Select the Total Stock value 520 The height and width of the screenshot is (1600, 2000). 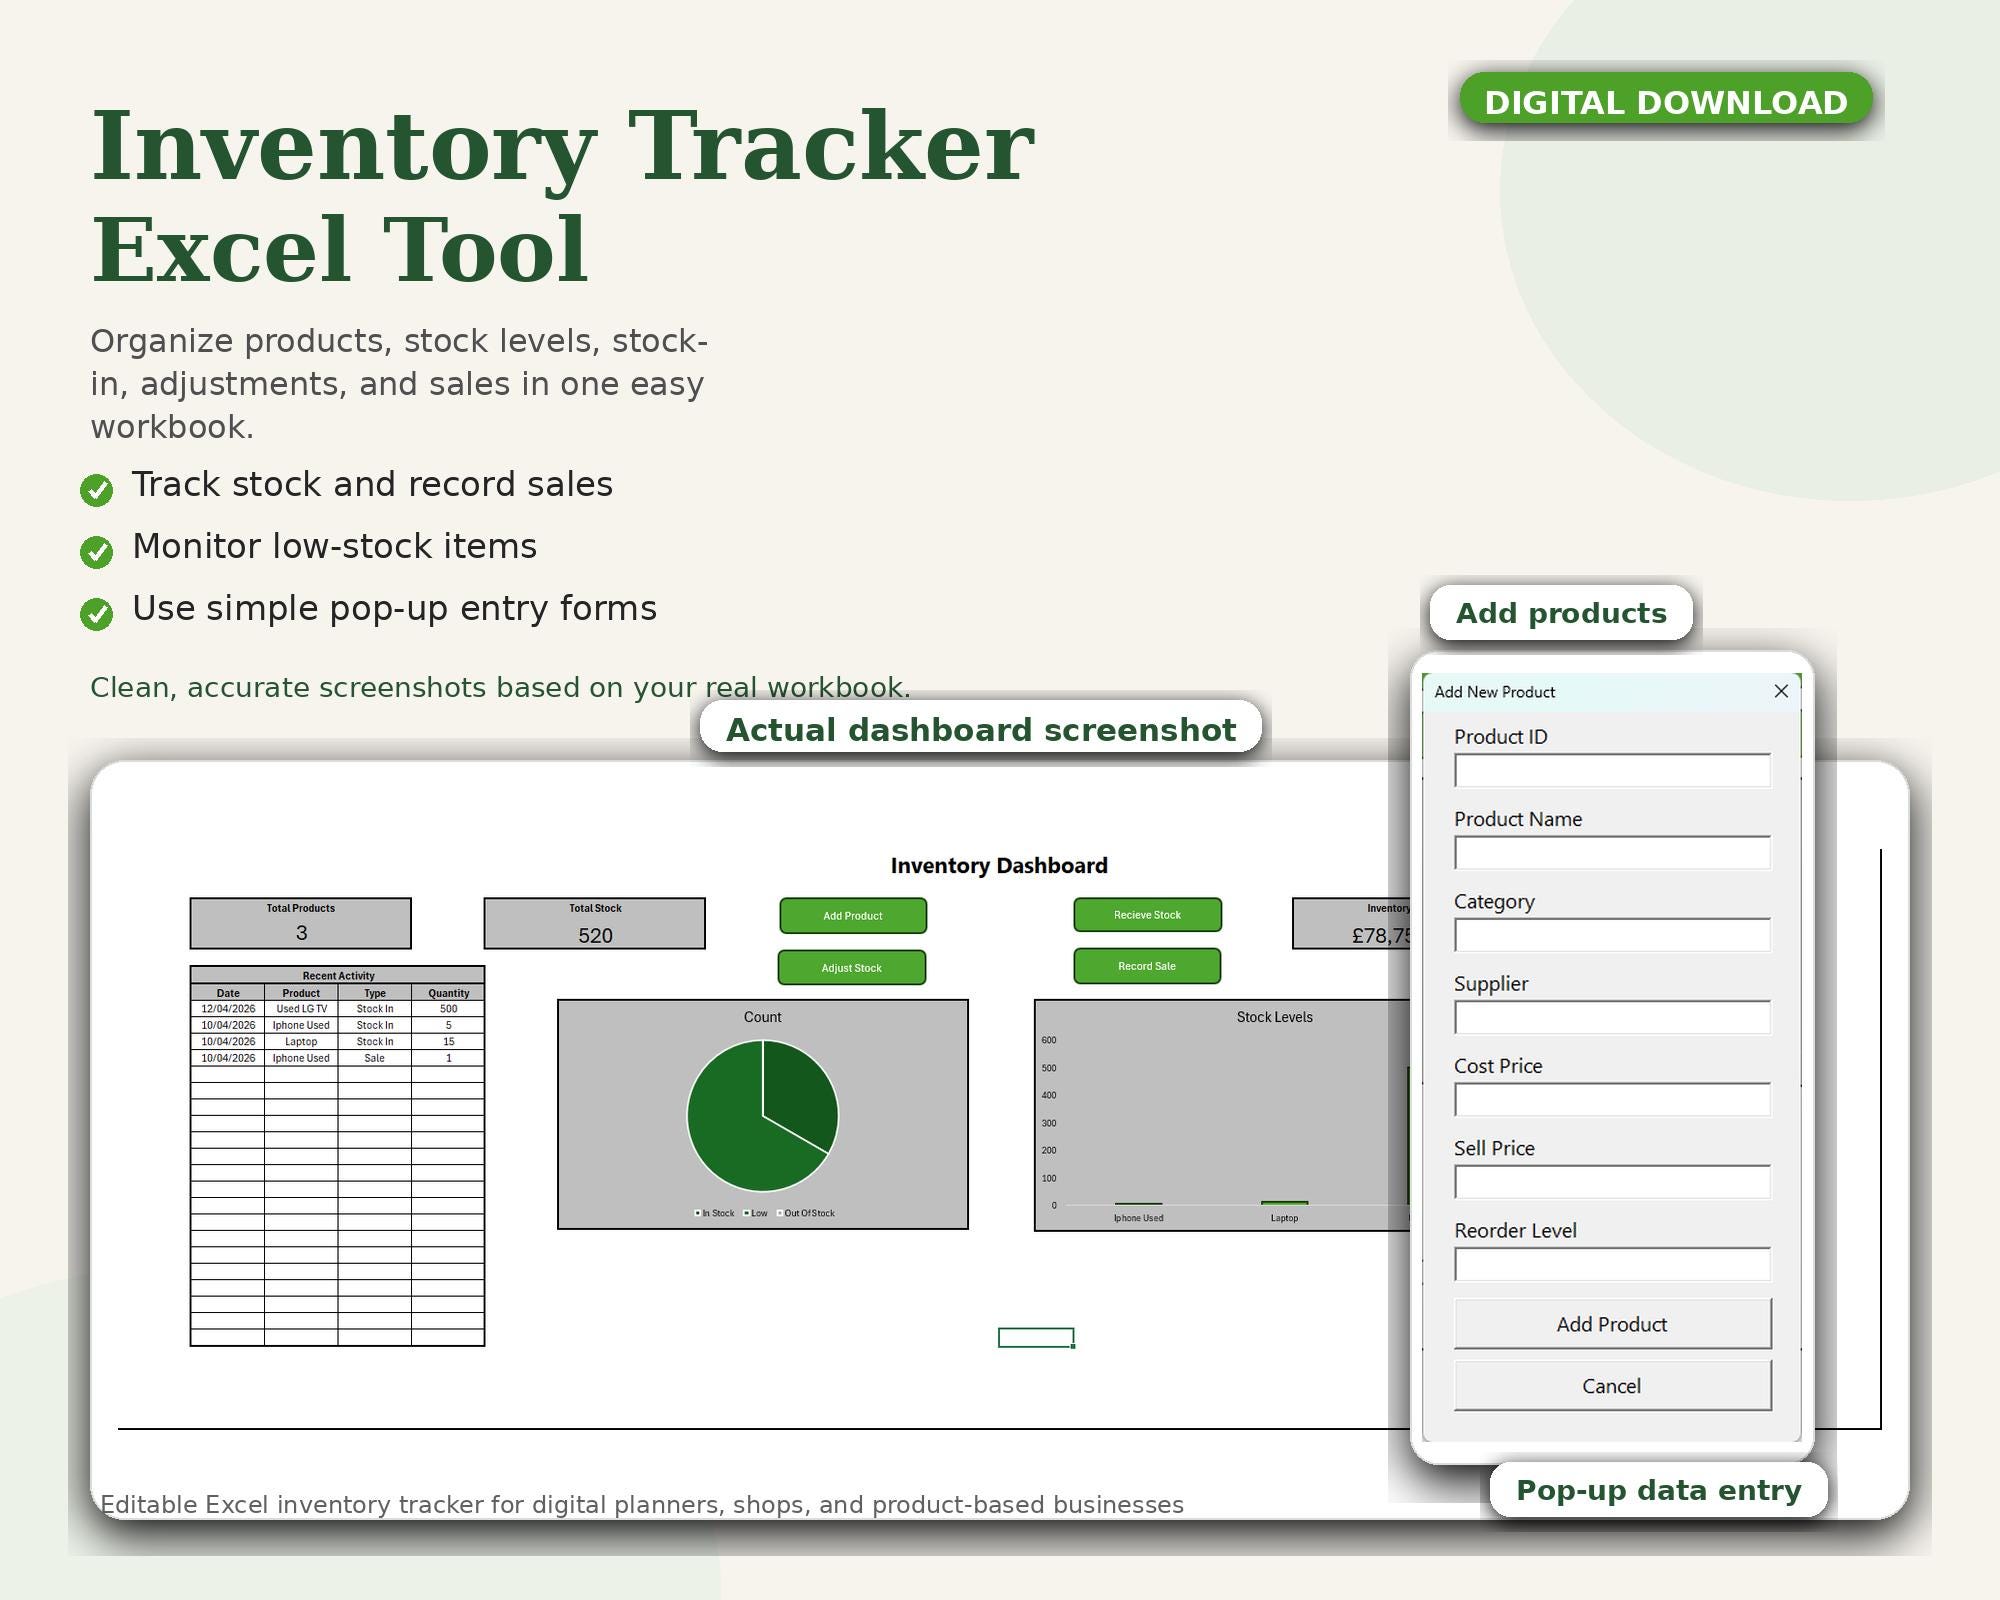[x=595, y=936]
